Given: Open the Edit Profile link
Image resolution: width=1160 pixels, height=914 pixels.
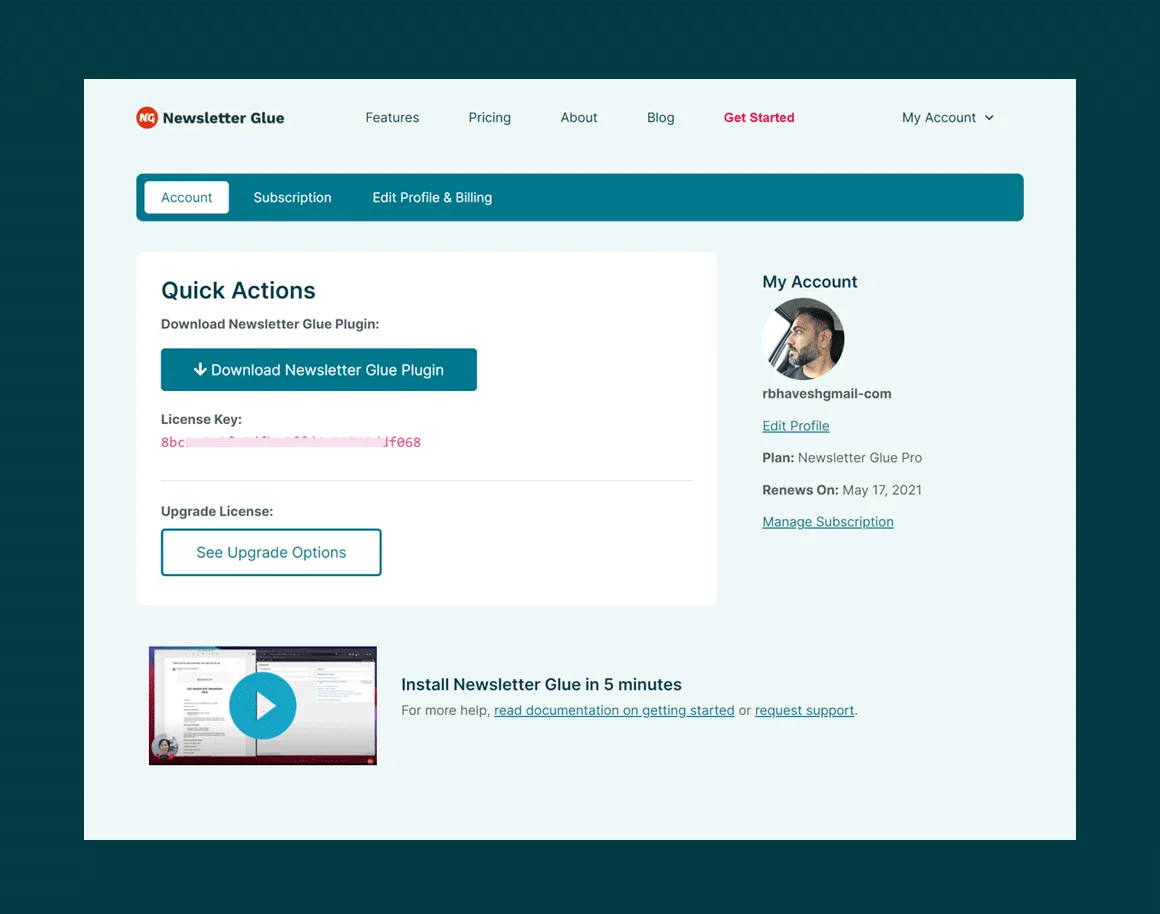Looking at the screenshot, I should [795, 426].
